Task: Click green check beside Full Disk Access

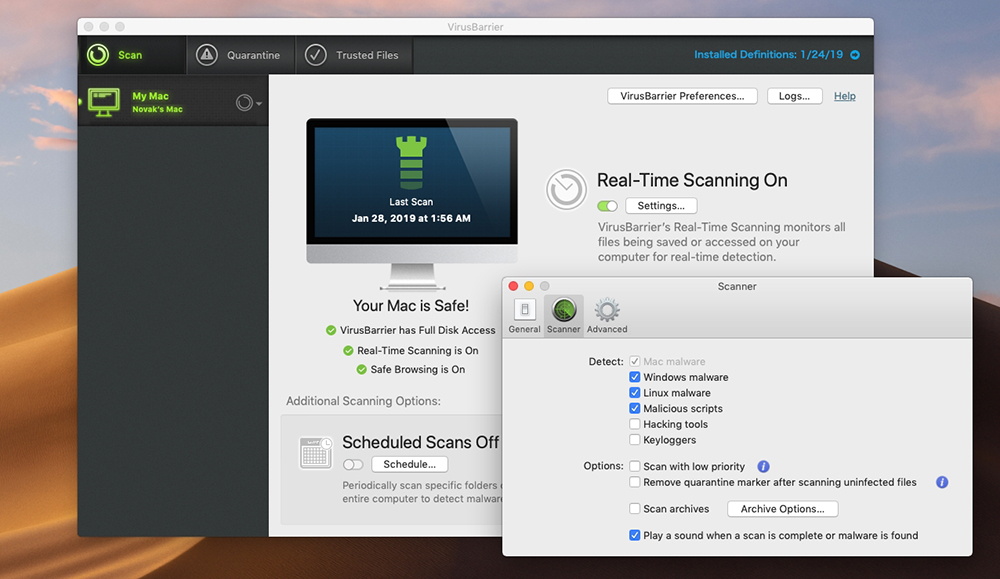Action: pyautogui.click(x=331, y=330)
